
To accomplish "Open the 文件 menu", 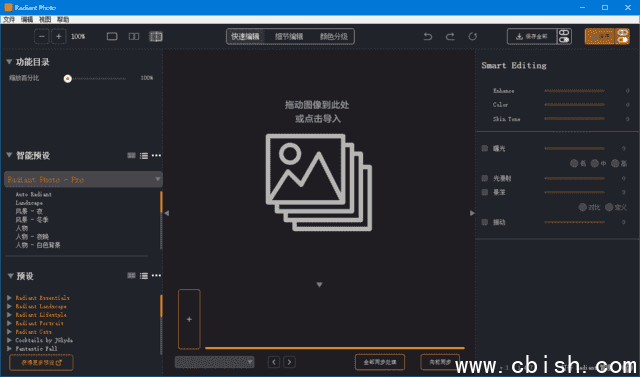I will (9, 20).
